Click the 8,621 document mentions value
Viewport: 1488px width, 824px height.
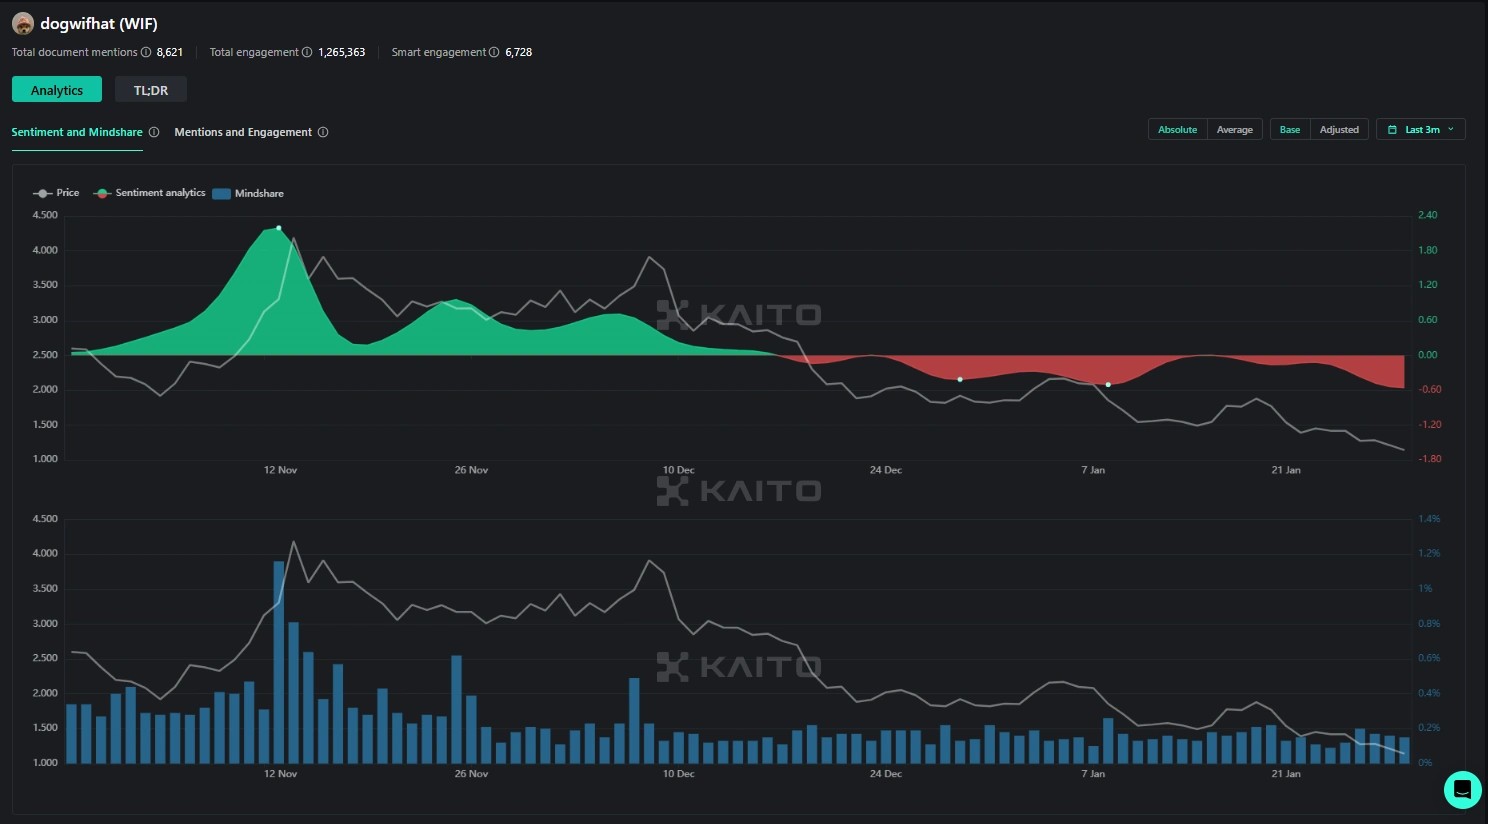coord(170,52)
